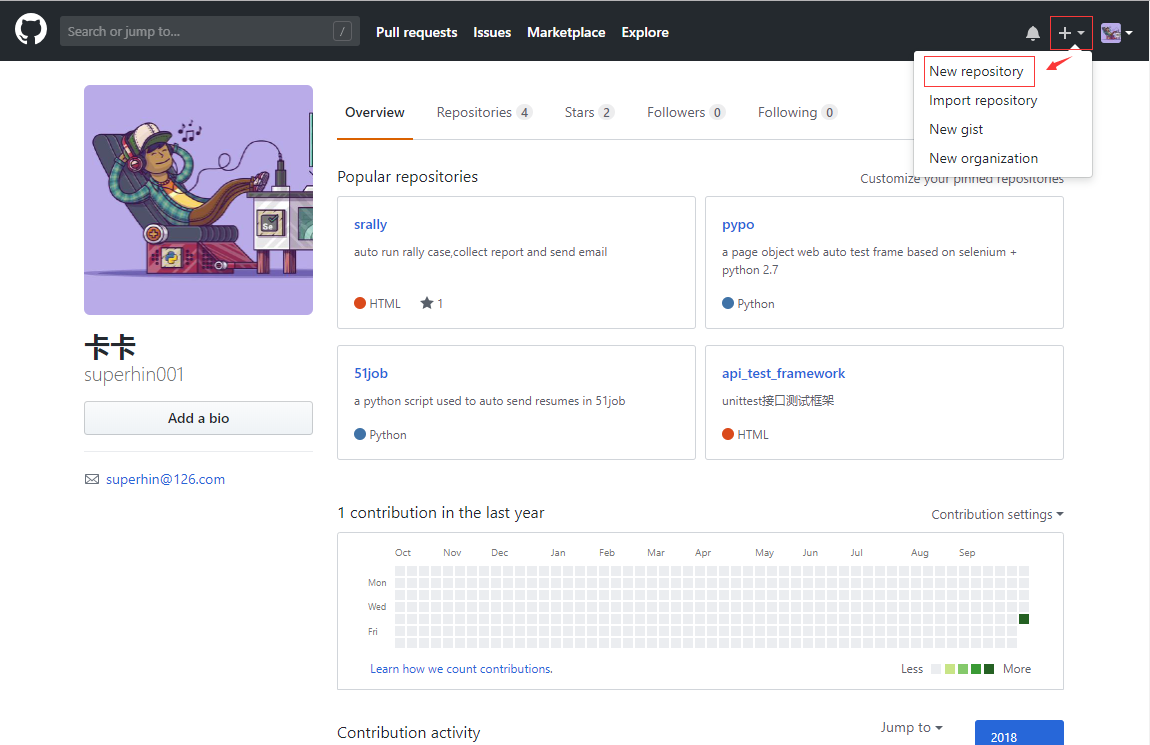Select the 2018 year button
The width and height of the screenshot is (1150, 745).
coord(1018,734)
